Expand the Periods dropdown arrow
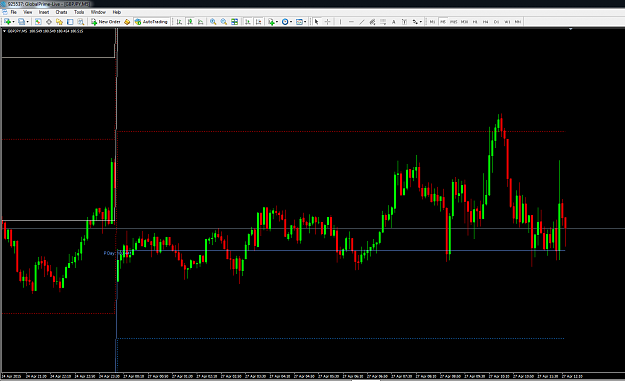 pos(291,22)
